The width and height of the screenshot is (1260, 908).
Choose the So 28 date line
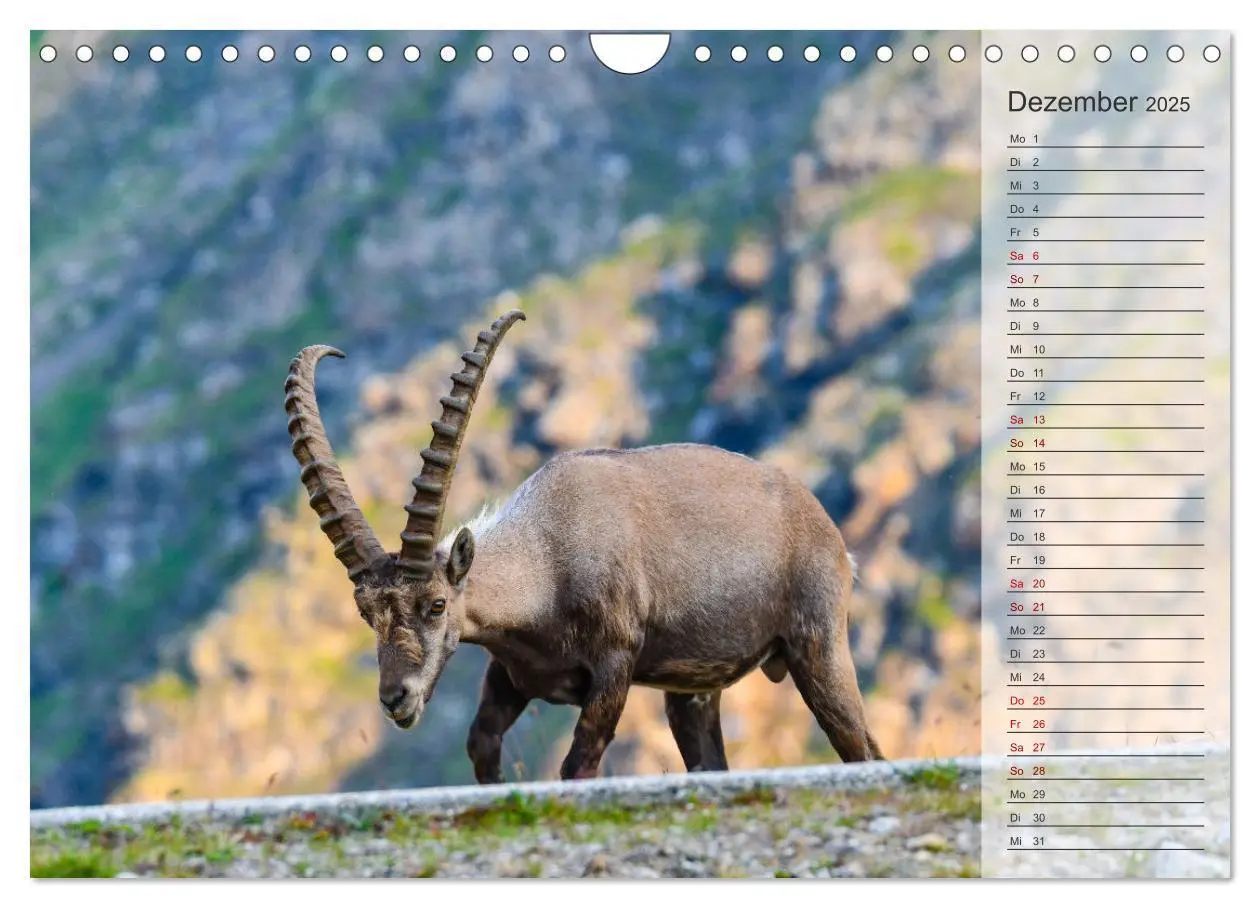point(1105,771)
